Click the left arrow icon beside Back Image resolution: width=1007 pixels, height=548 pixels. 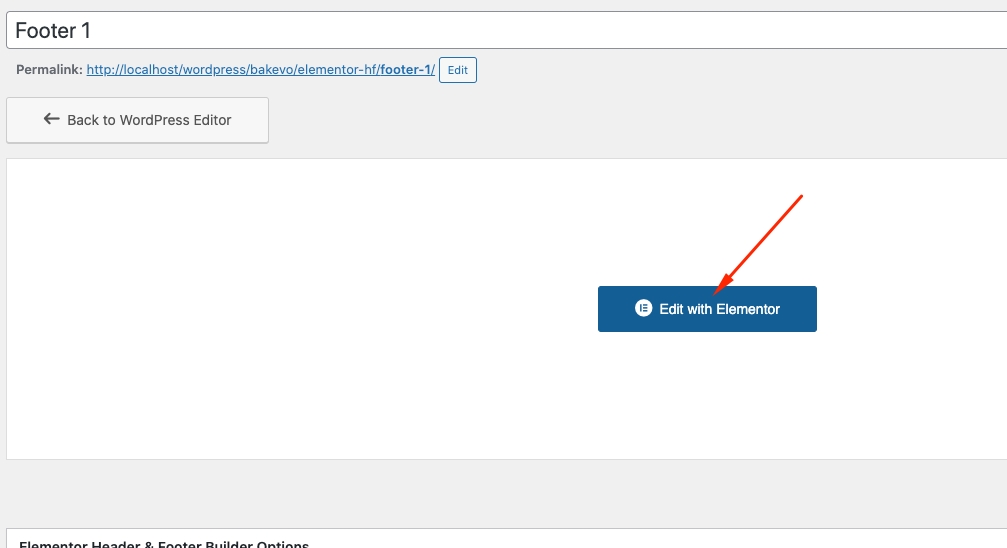coord(52,119)
